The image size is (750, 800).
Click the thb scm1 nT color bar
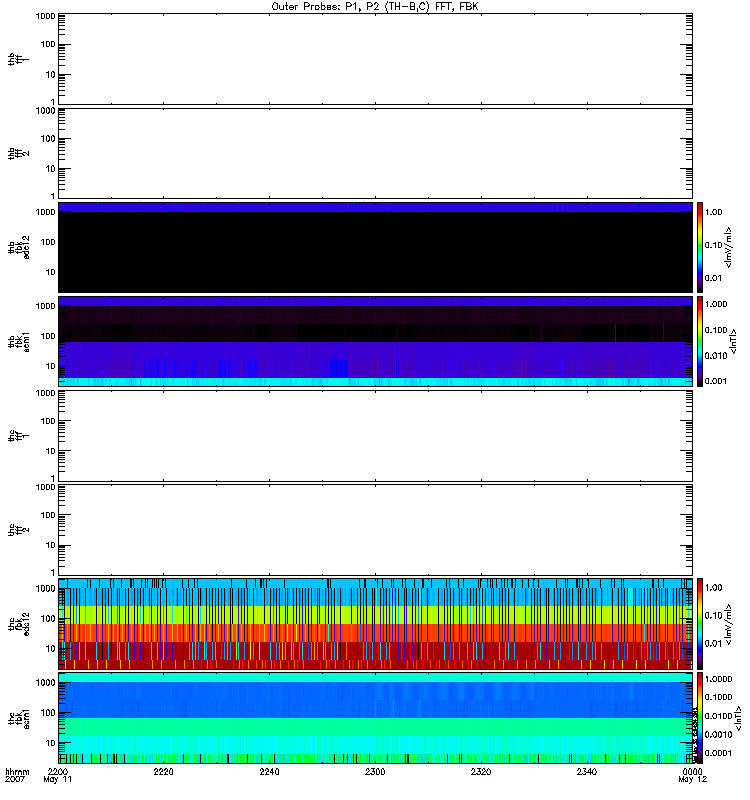coord(699,341)
